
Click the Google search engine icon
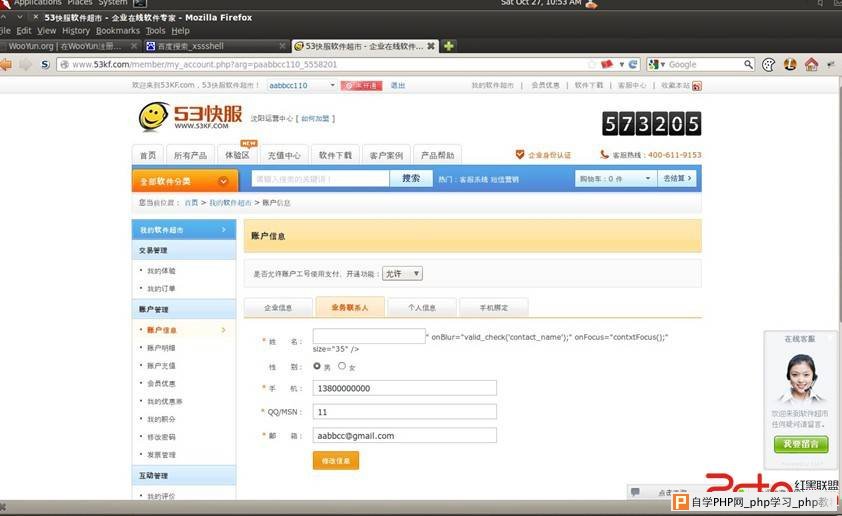[654, 64]
